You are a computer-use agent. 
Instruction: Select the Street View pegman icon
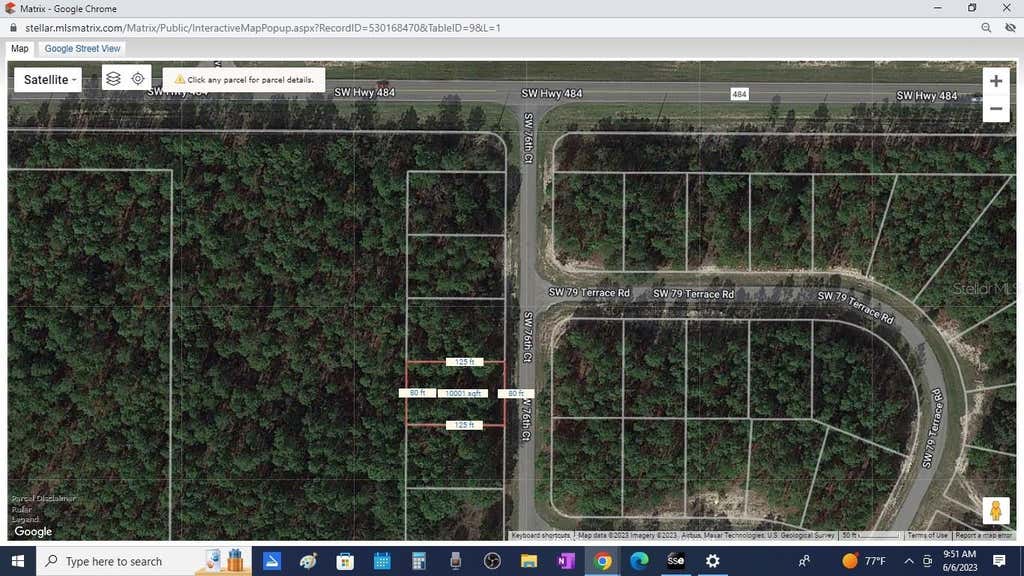(x=995, y=510)
